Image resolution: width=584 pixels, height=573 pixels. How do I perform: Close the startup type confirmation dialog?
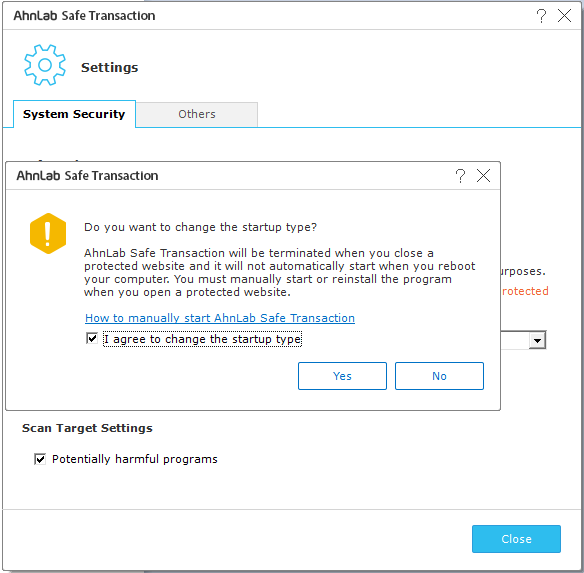[483, 175]
